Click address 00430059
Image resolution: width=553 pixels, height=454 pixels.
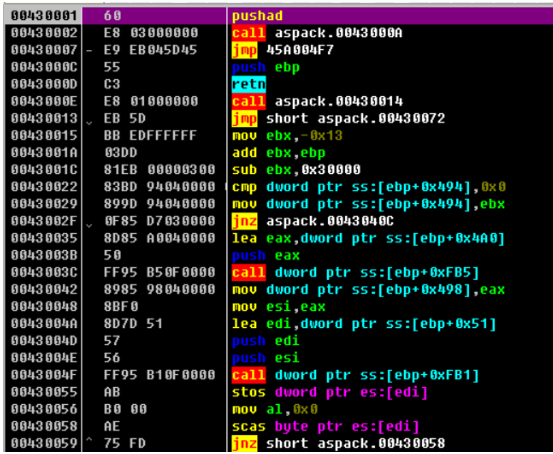click(x=44, y=444)
